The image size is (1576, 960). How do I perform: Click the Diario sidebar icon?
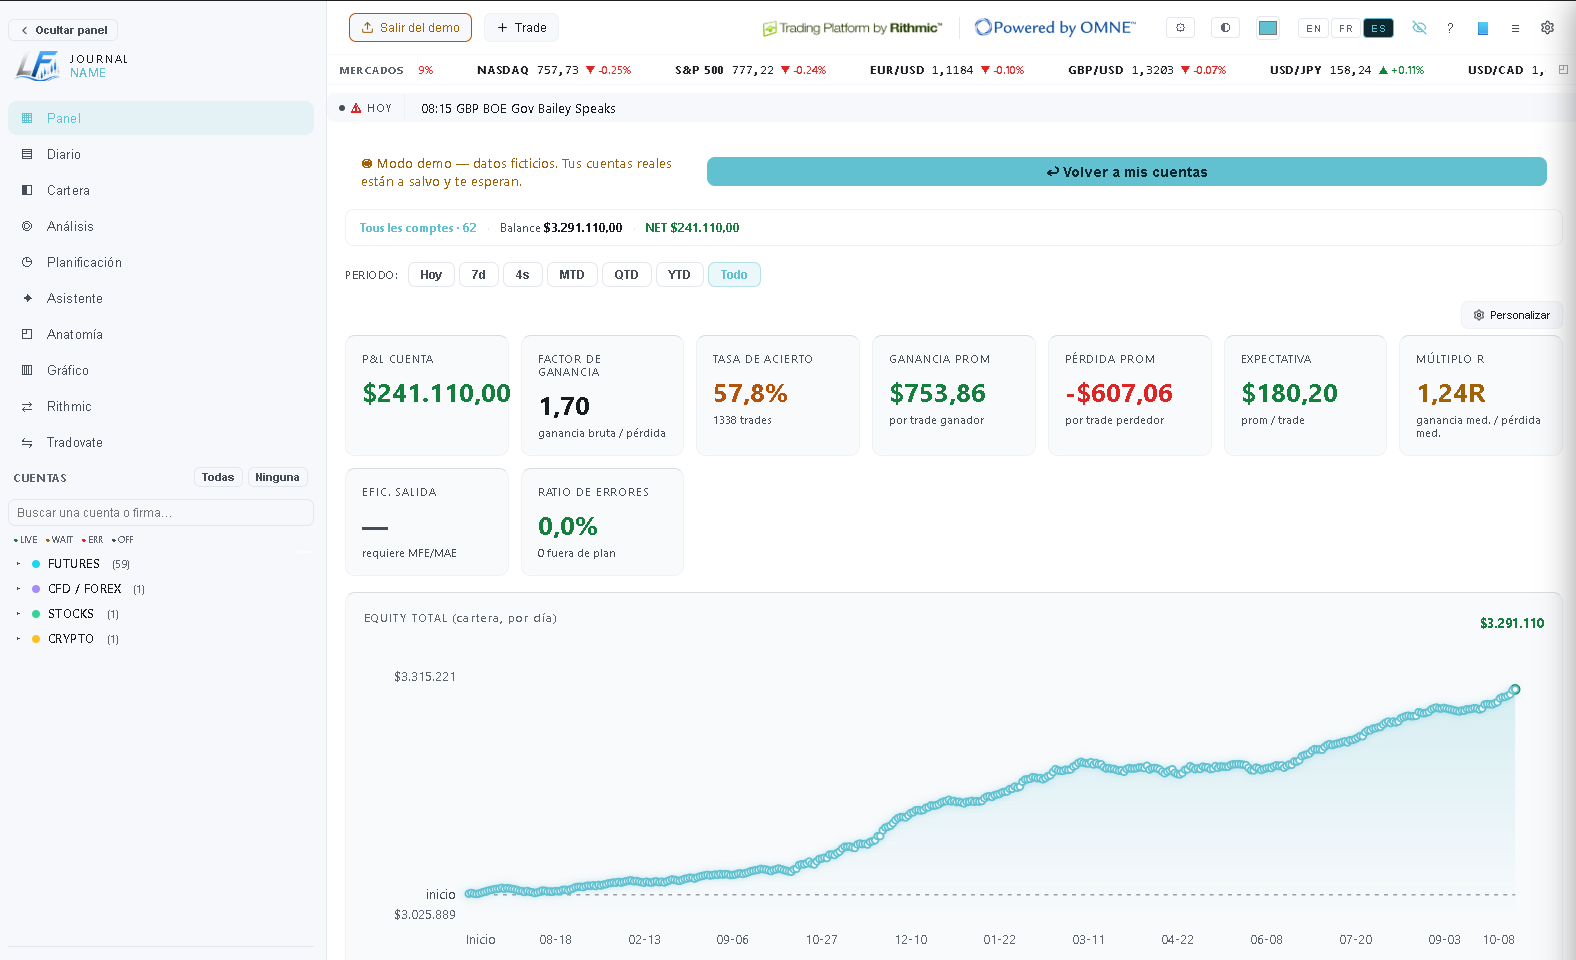click(x=27, y=154)
